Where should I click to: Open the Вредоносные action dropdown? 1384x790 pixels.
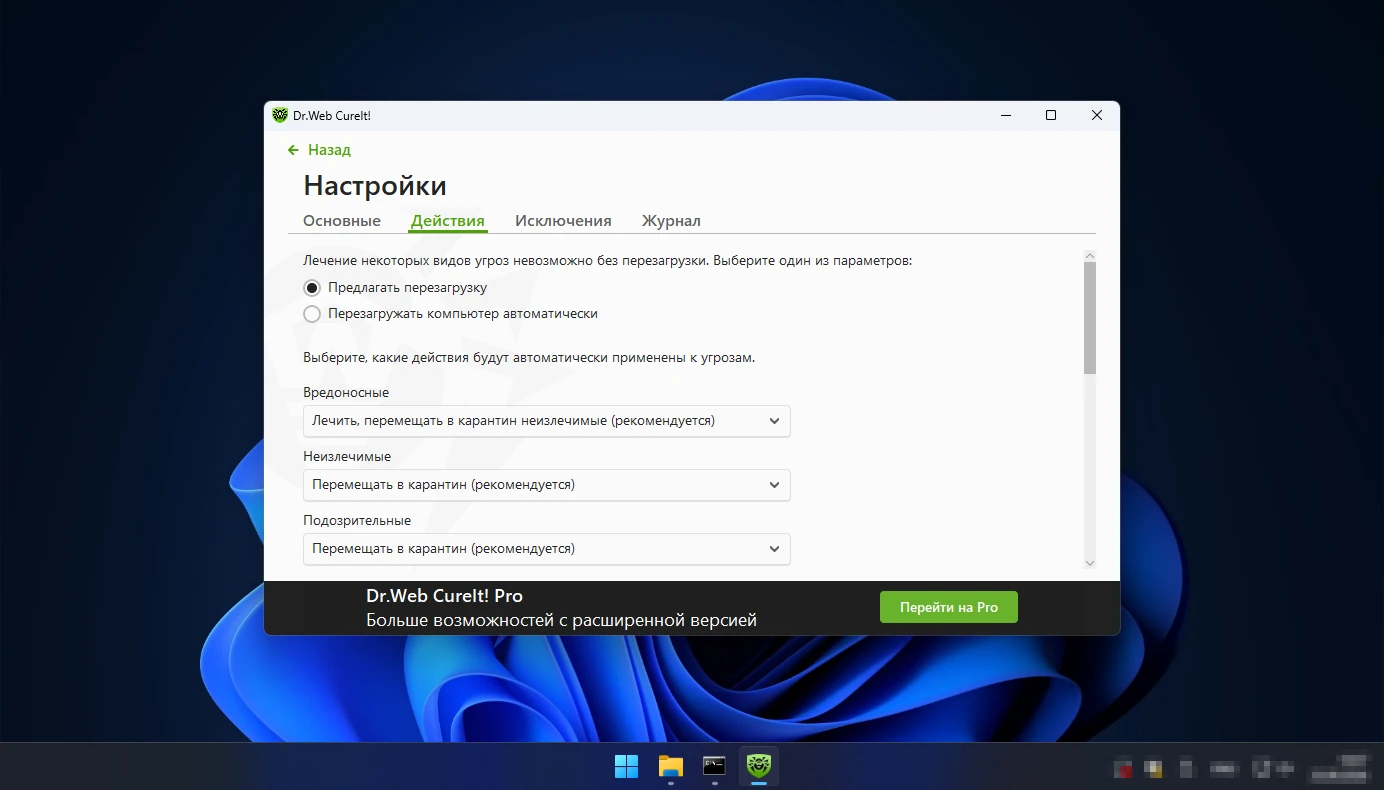[x=547, y=421]
